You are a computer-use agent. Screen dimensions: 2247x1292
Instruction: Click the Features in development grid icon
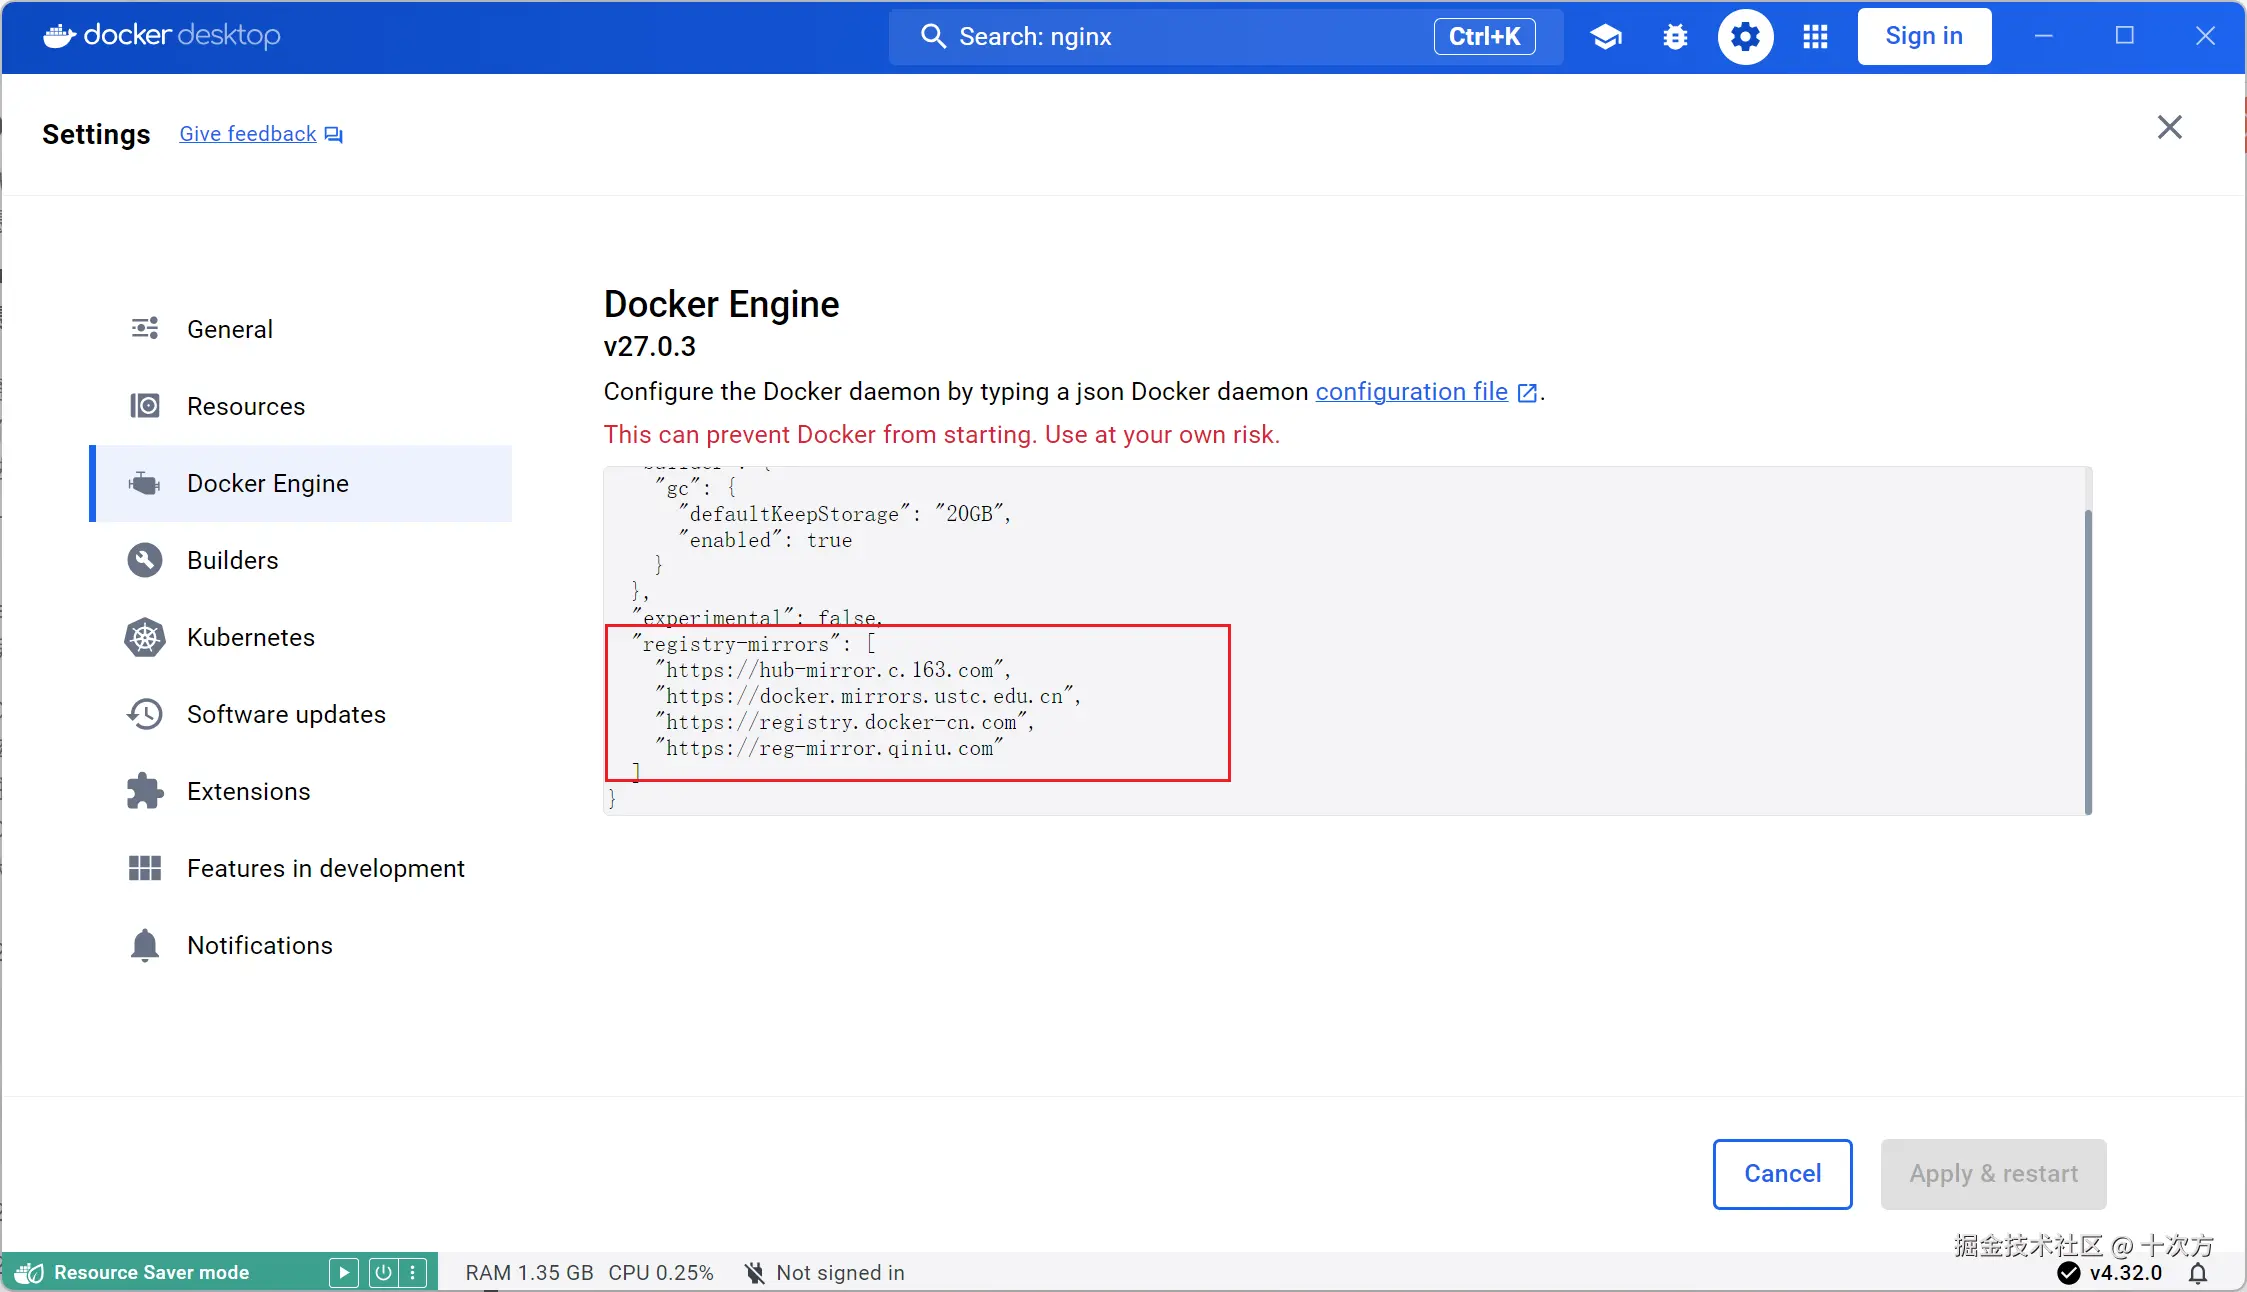[145, 868]
